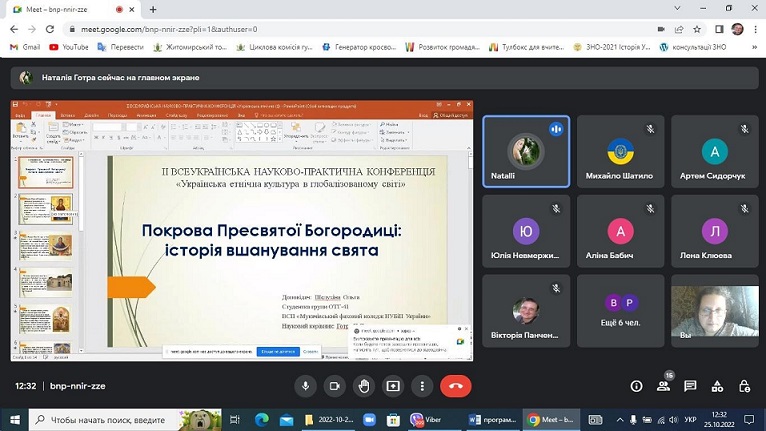This screenshot has width=766, height=431.
Task: Select Лєна Клюєва participant tile
Action: 715,231
